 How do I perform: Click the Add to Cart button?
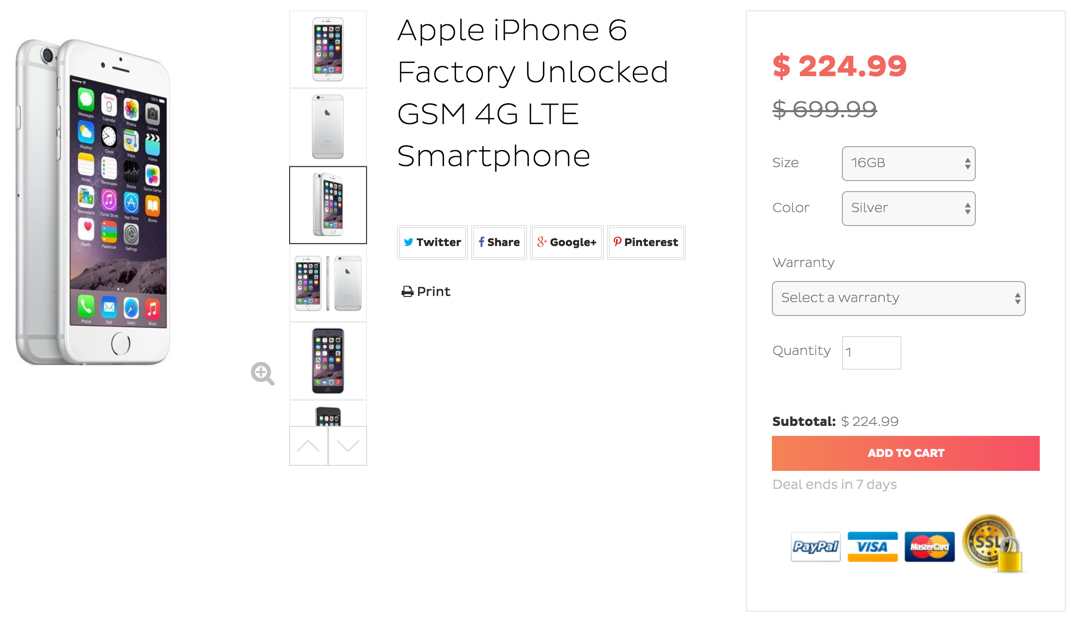coord(905,453)
